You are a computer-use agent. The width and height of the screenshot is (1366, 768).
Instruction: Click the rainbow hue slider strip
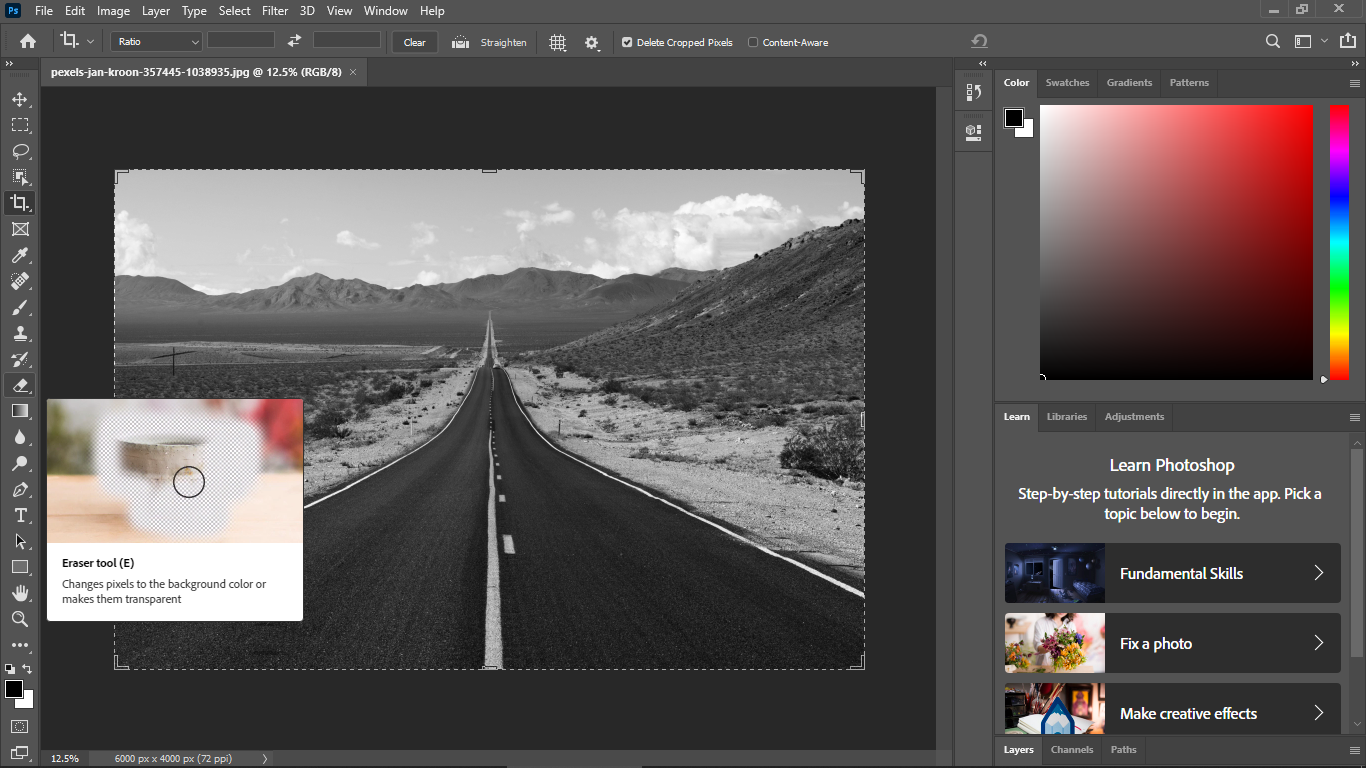[1339, 242]
